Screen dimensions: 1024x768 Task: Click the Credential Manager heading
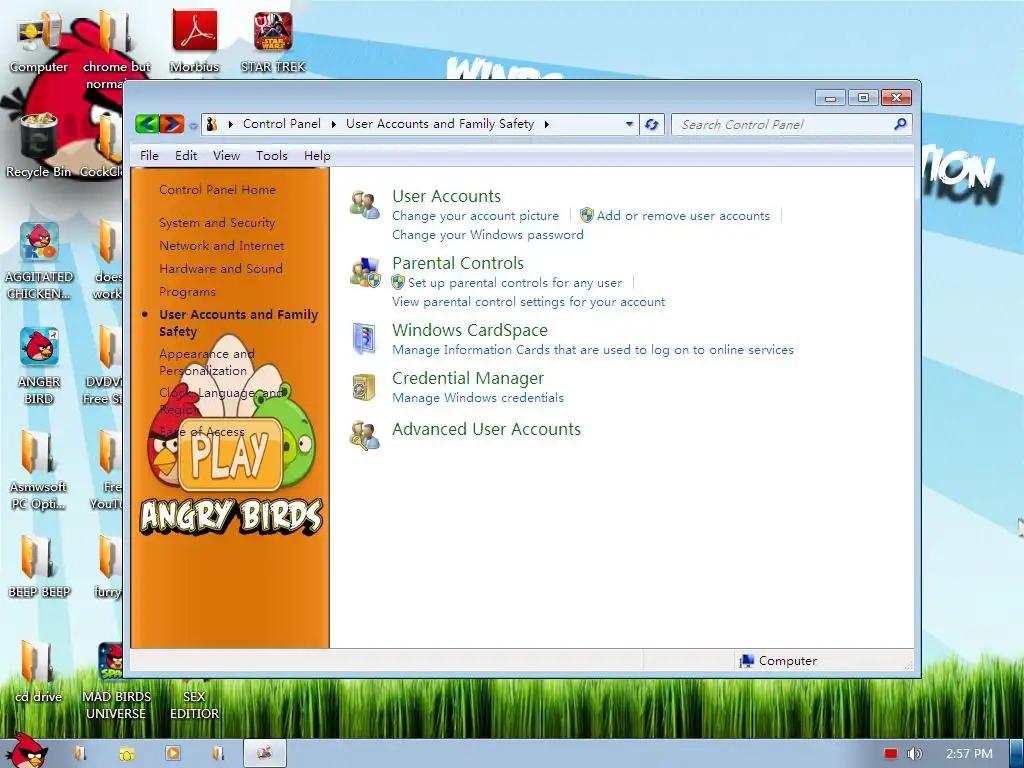468,378
